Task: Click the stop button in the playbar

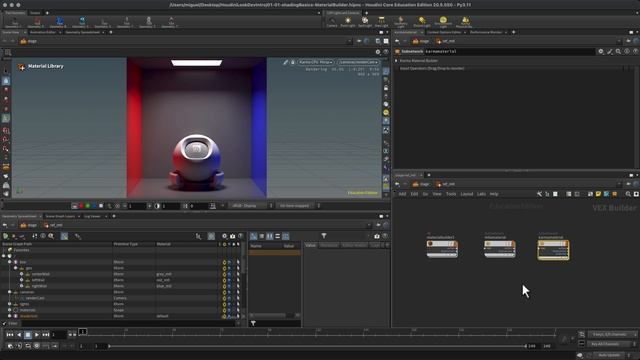Action: tap(28, 335)
